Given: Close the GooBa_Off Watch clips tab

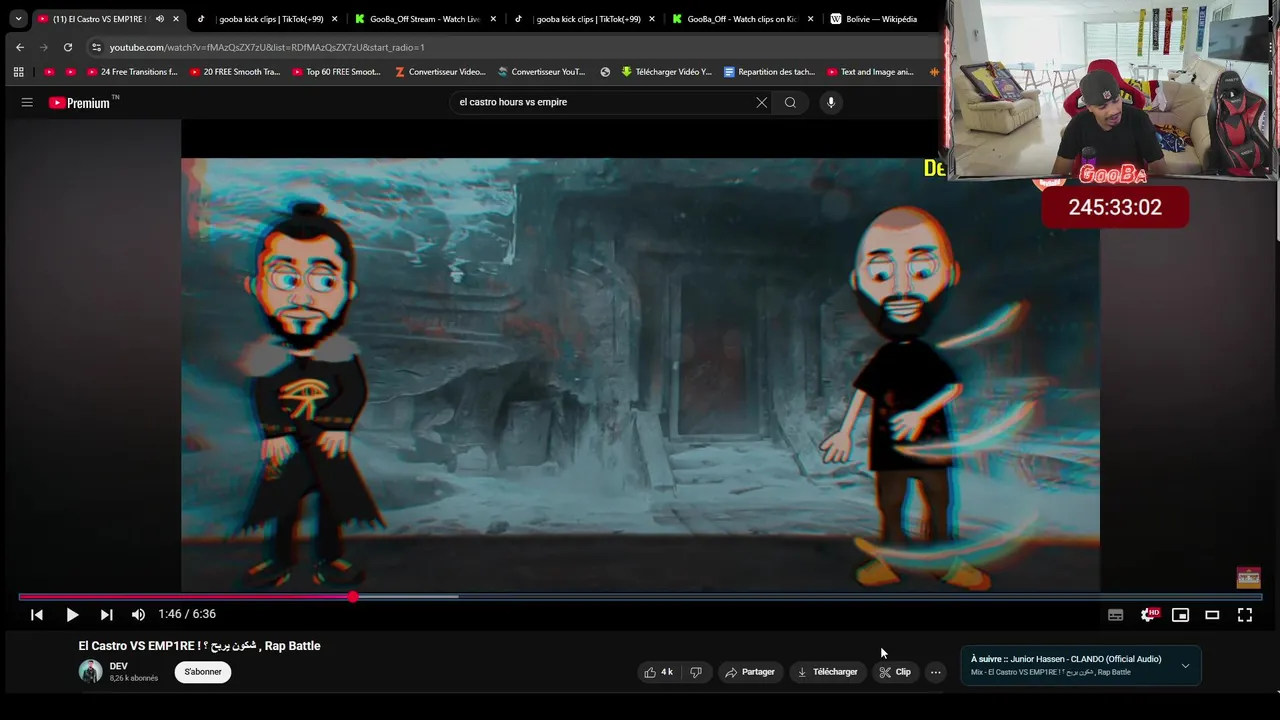Looking at the screenshot, I should (x=810, y=18).
